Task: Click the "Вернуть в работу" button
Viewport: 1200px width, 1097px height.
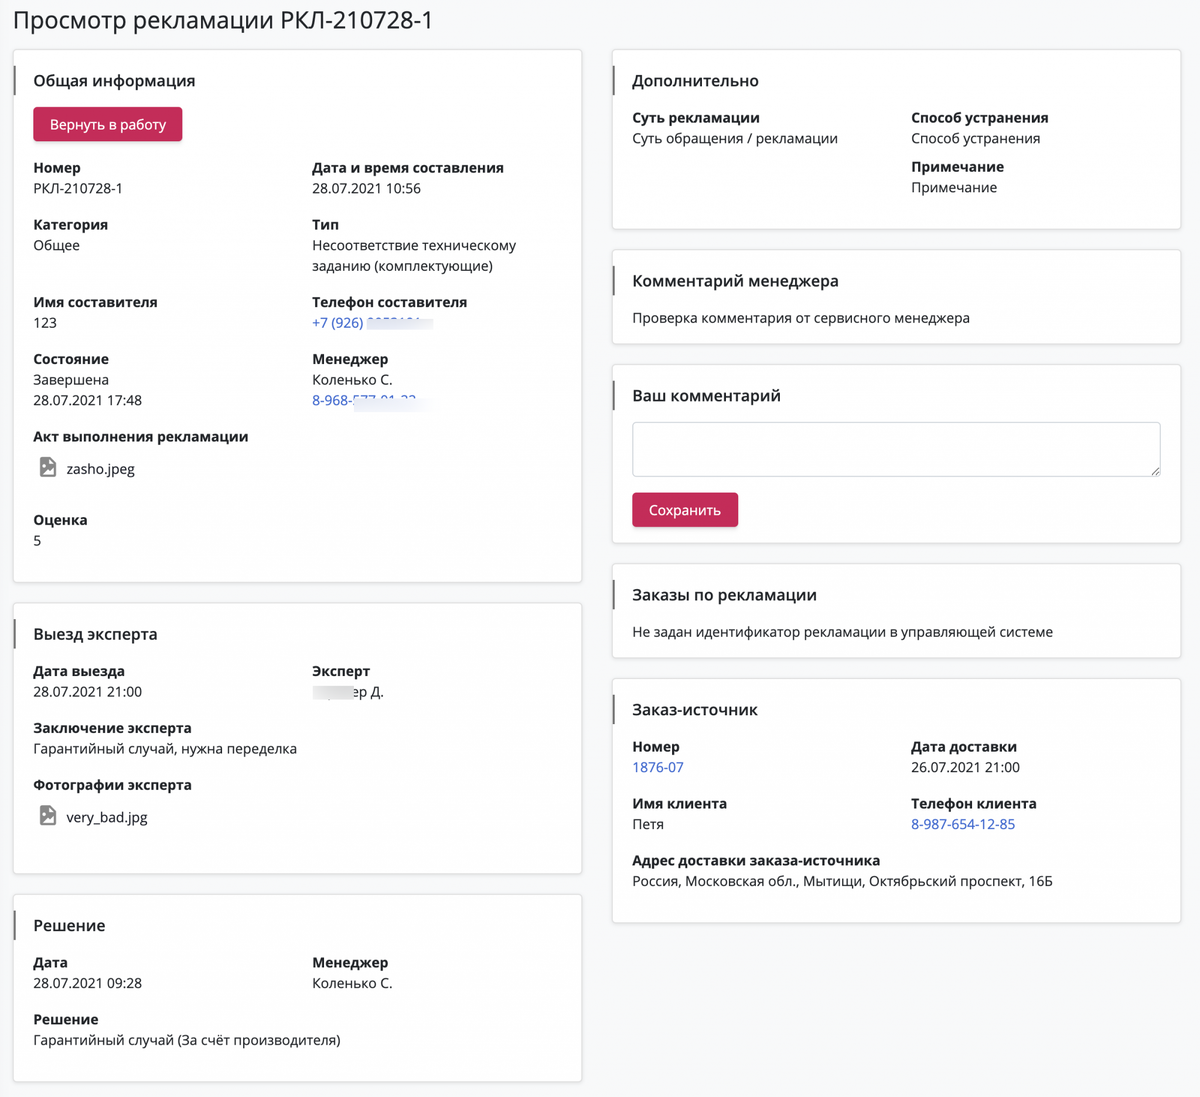Action: pos(108,124)
